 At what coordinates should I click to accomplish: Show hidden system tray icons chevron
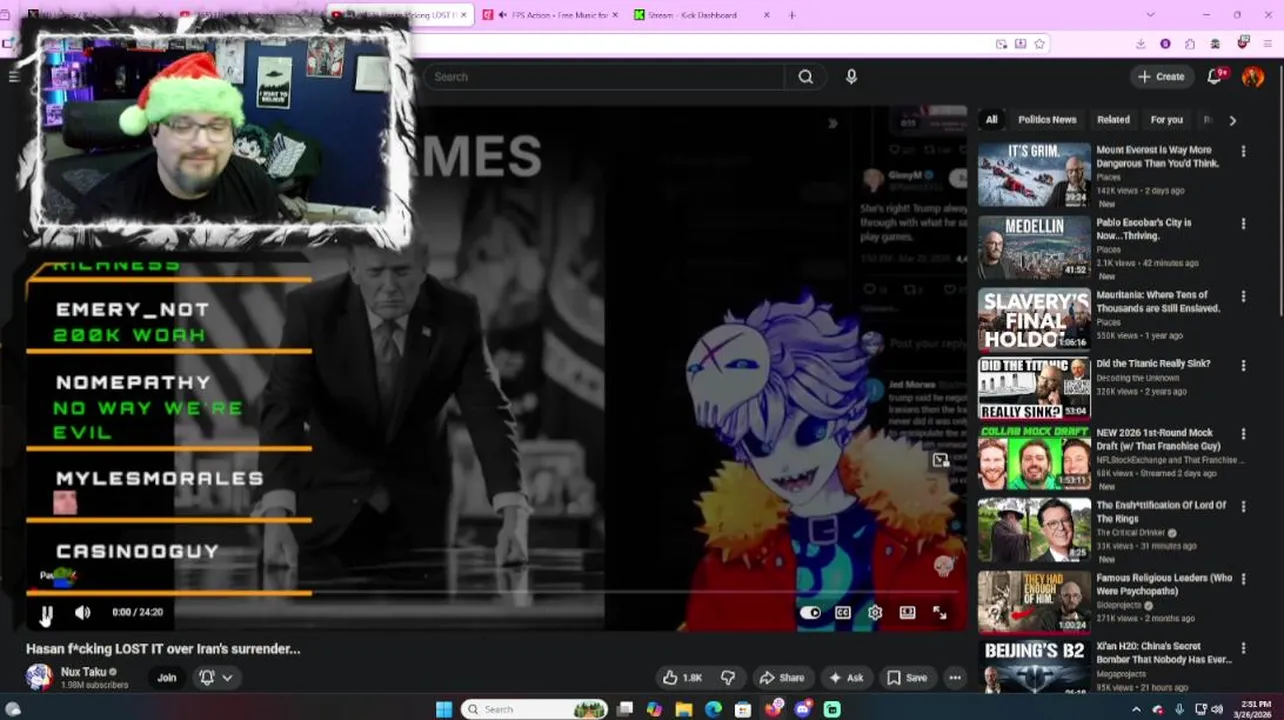pyautogui.click(x=1135, y=709)
